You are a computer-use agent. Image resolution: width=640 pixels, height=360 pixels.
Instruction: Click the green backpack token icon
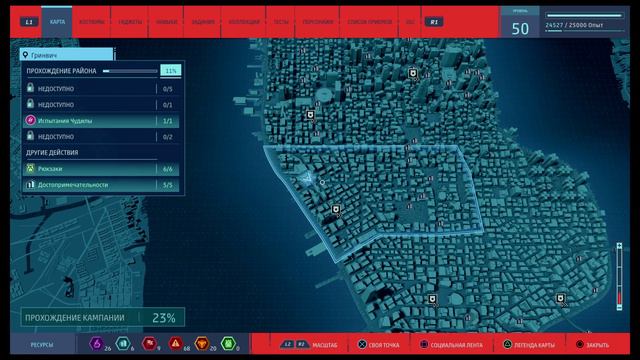point(229,344)
